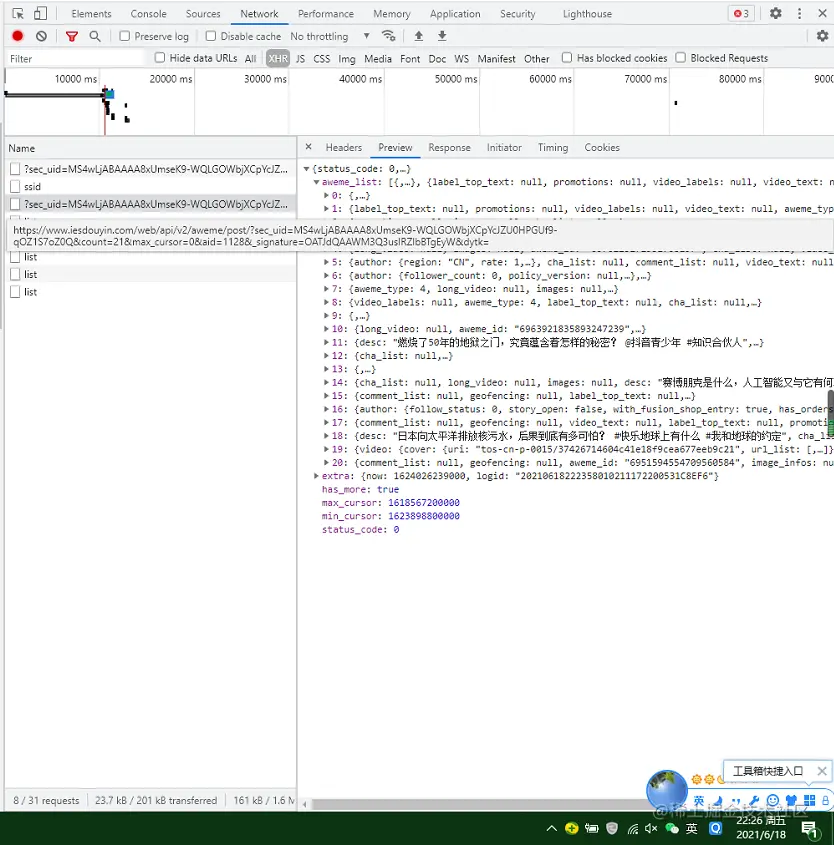This screenshot has height=845, width=834.
Task: Check Has blocked cookies option
Action: point(567,57)
